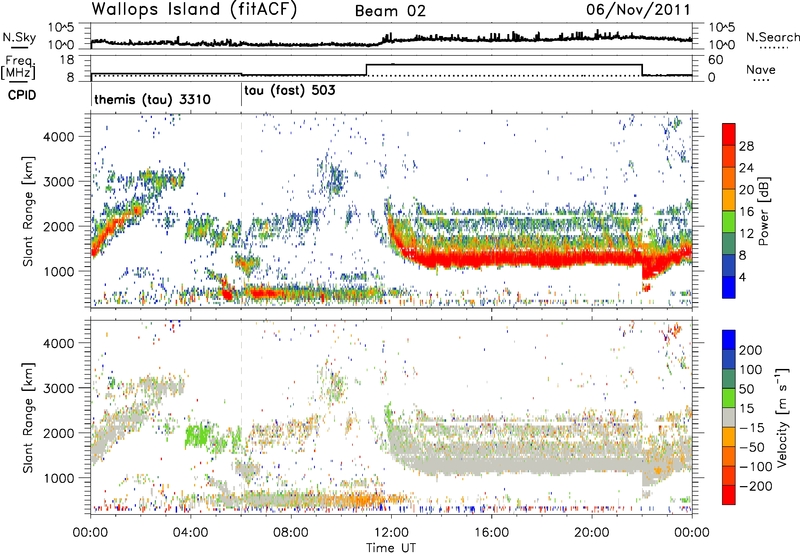Click the 'CPID' row label
The image size is (800, 554).
22,95
